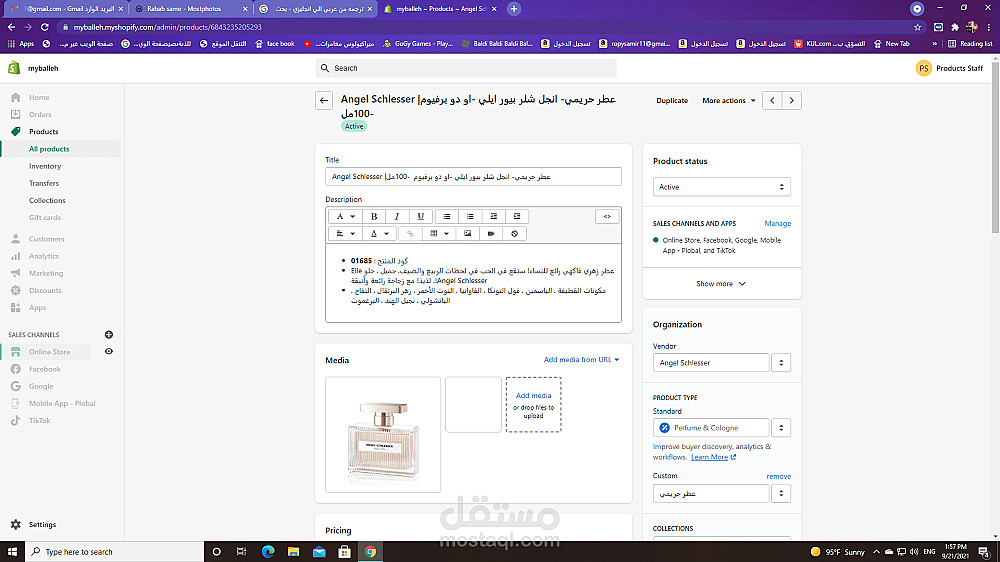Screen dimensions: 1000x562
Task: Open Analytics in the sidebar
Action: [x=43, y=256]
